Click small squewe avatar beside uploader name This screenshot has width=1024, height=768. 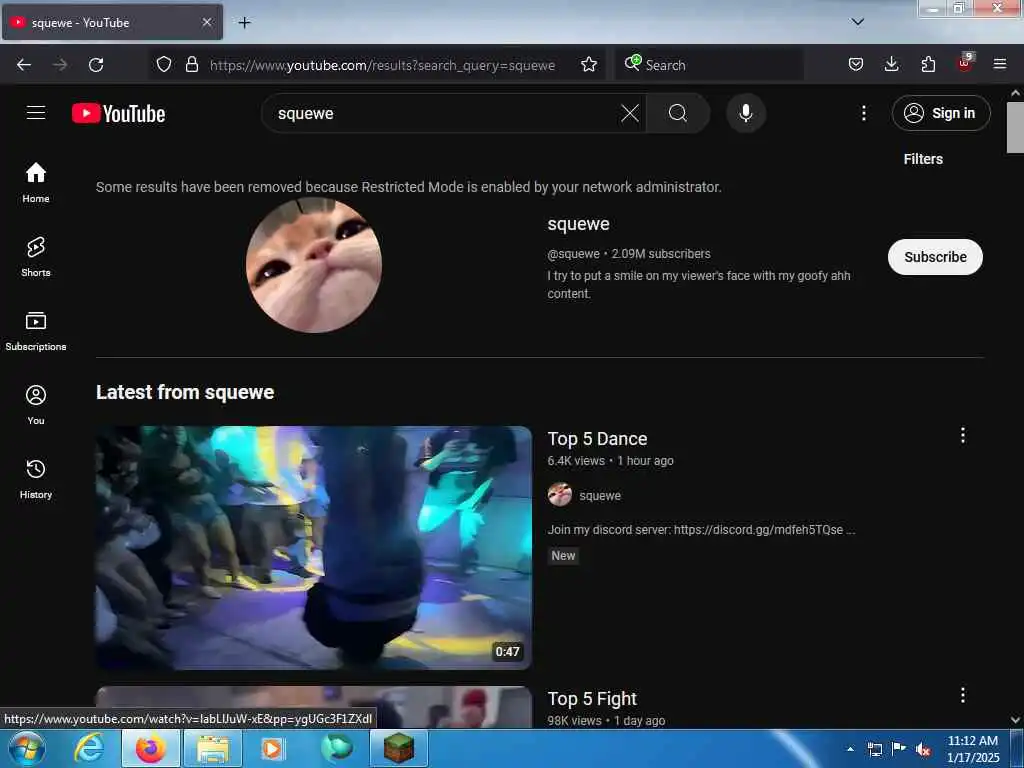(560, 495)
